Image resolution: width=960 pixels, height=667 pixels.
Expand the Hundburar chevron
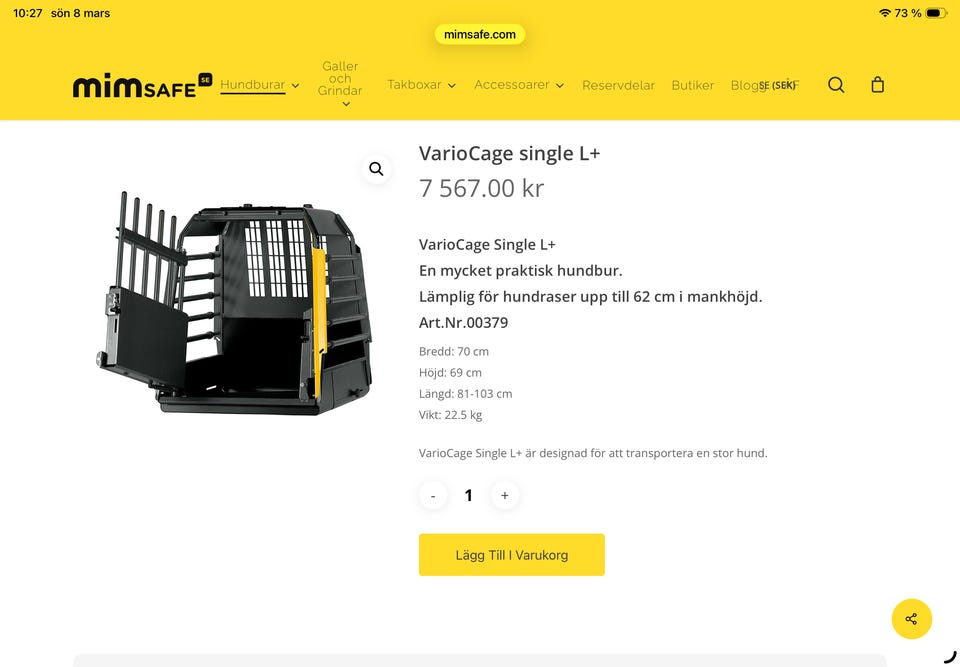[x=295, y=86]
